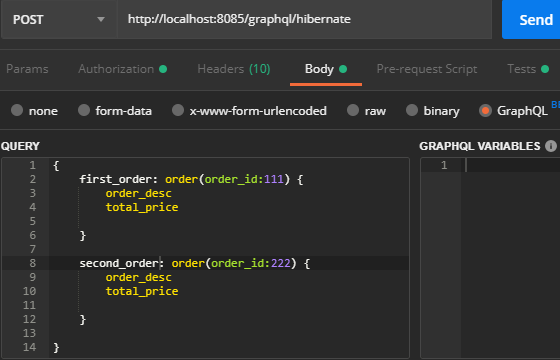Image resolution: width=560 pixels, height=360 pixels.
Task: Switch to the Params tab
Action: point(27,69)
